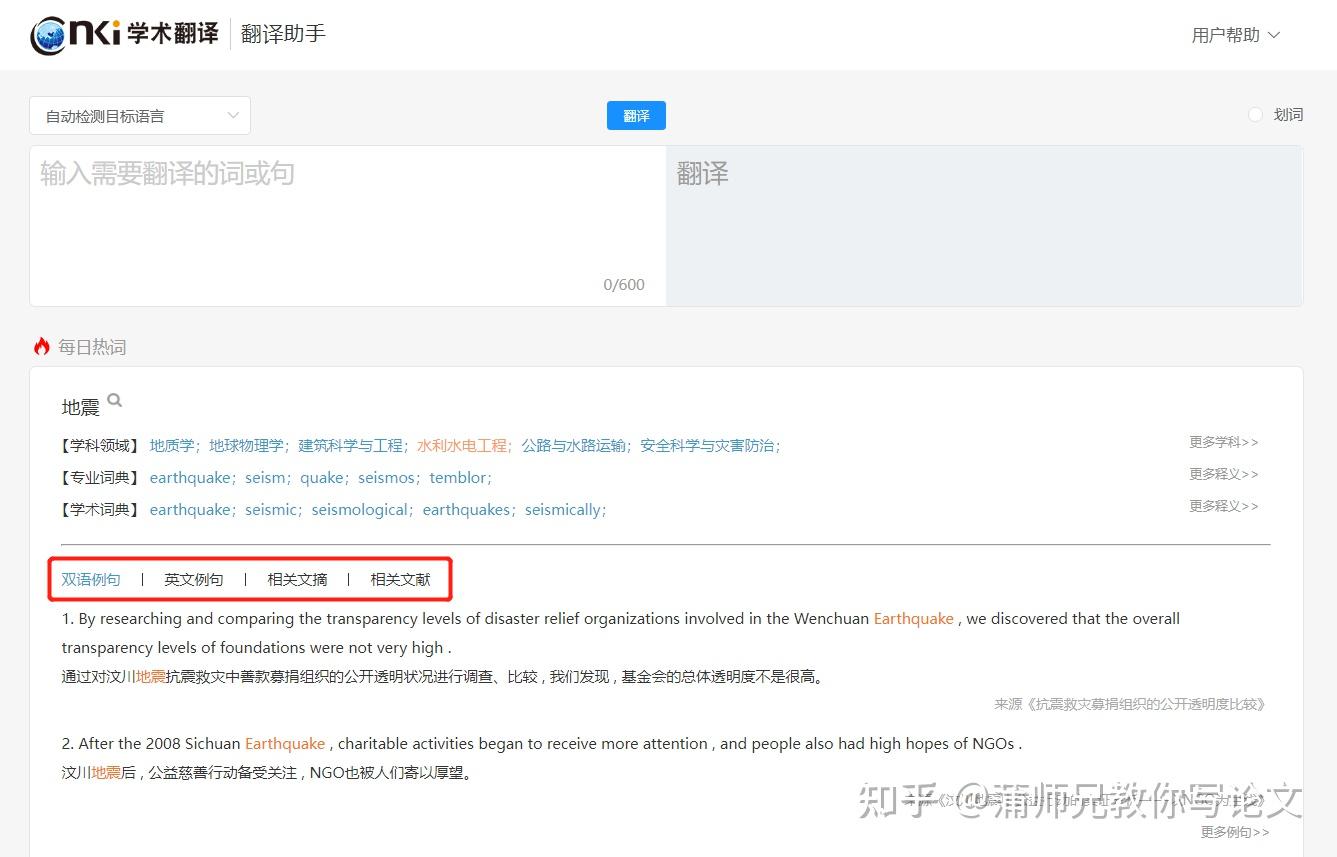Click the temblor translation link
This screenshot has height=857, width=1337.
(457, 478)
